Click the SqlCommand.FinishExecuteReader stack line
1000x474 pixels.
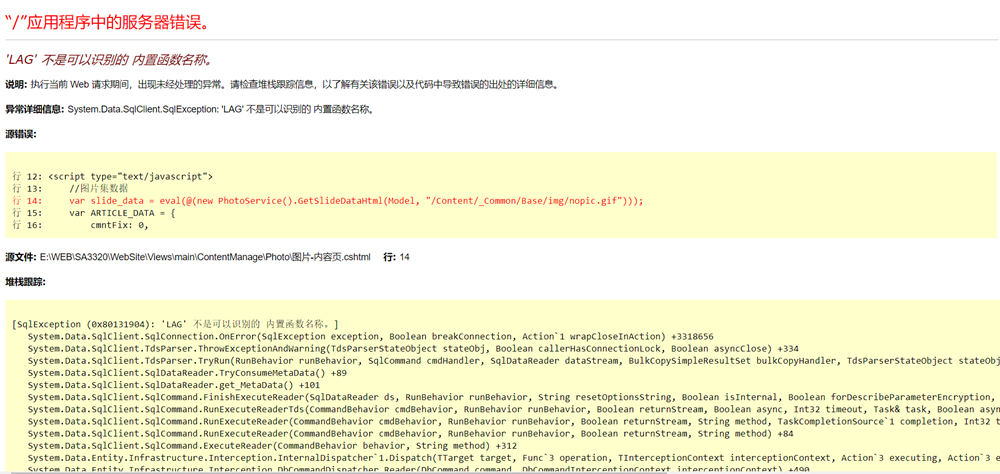500,397
